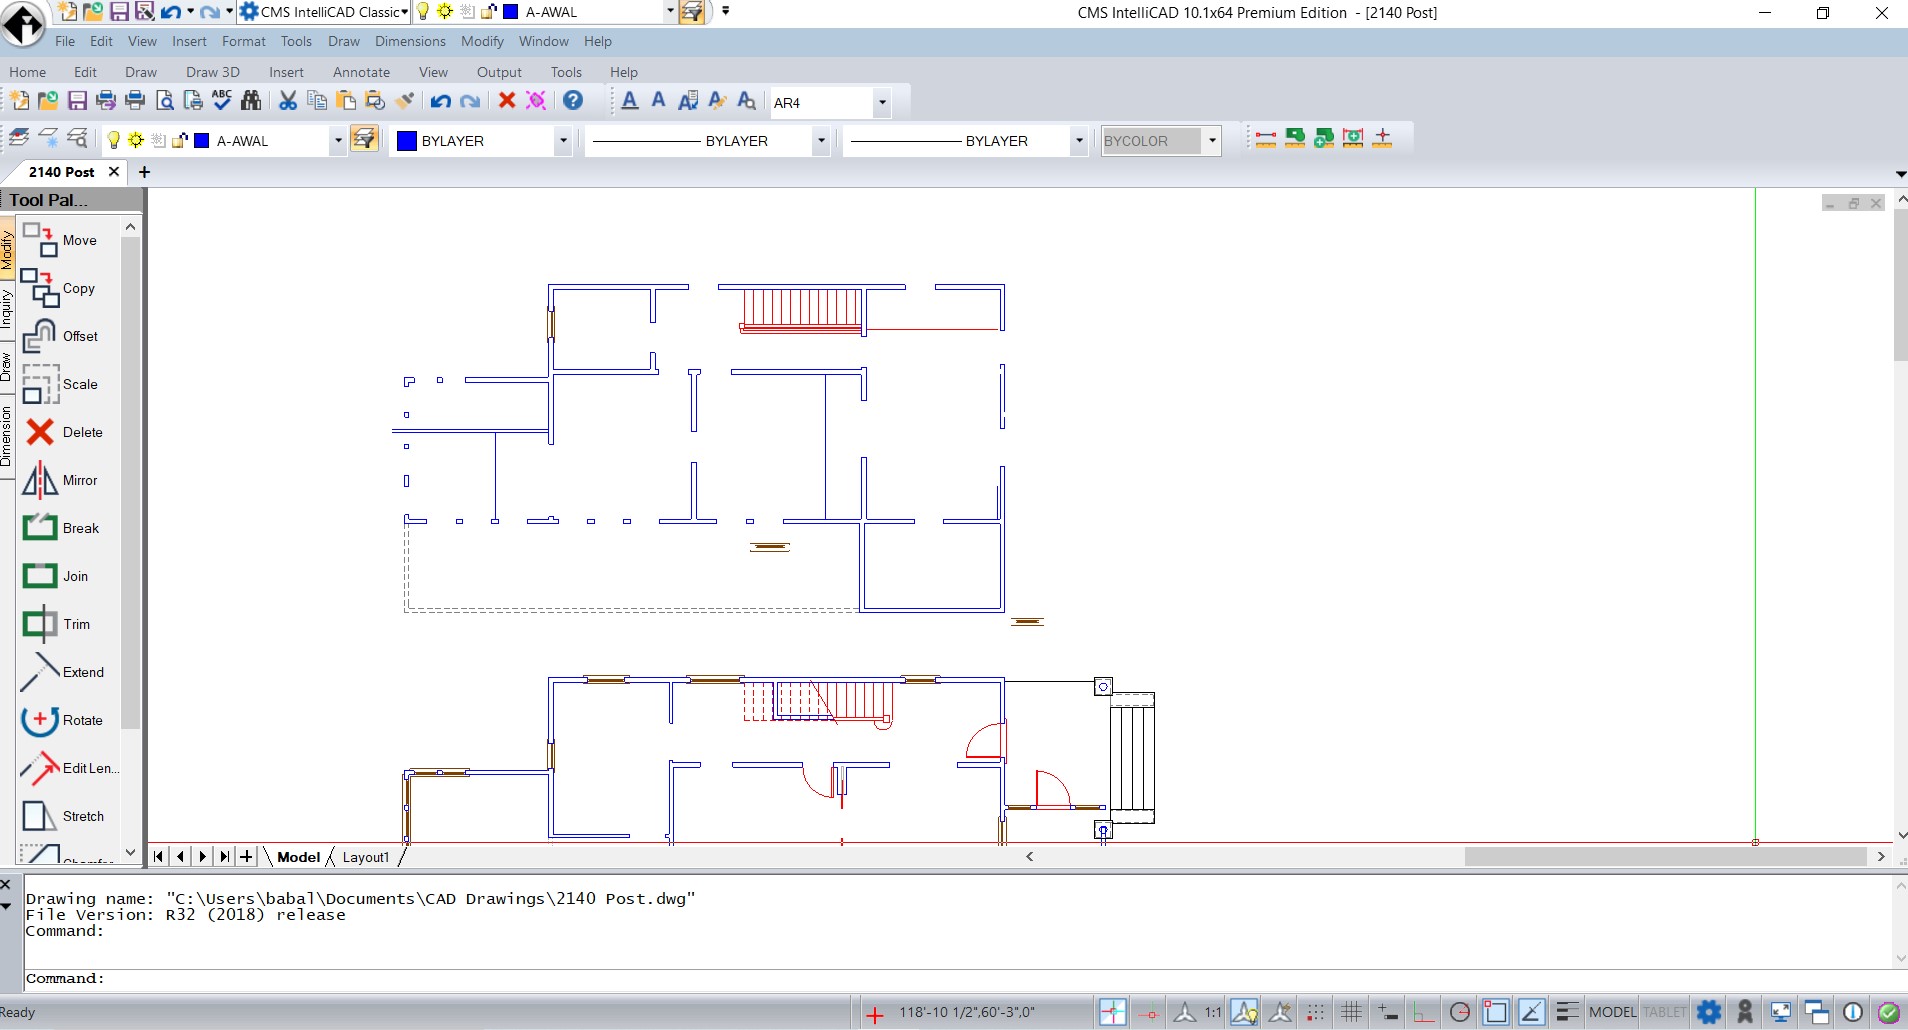Toggle TABLET mode in the status bar
Image resolution: width=1908 pixels, height=1030 pixels.
(1664, 1012)
